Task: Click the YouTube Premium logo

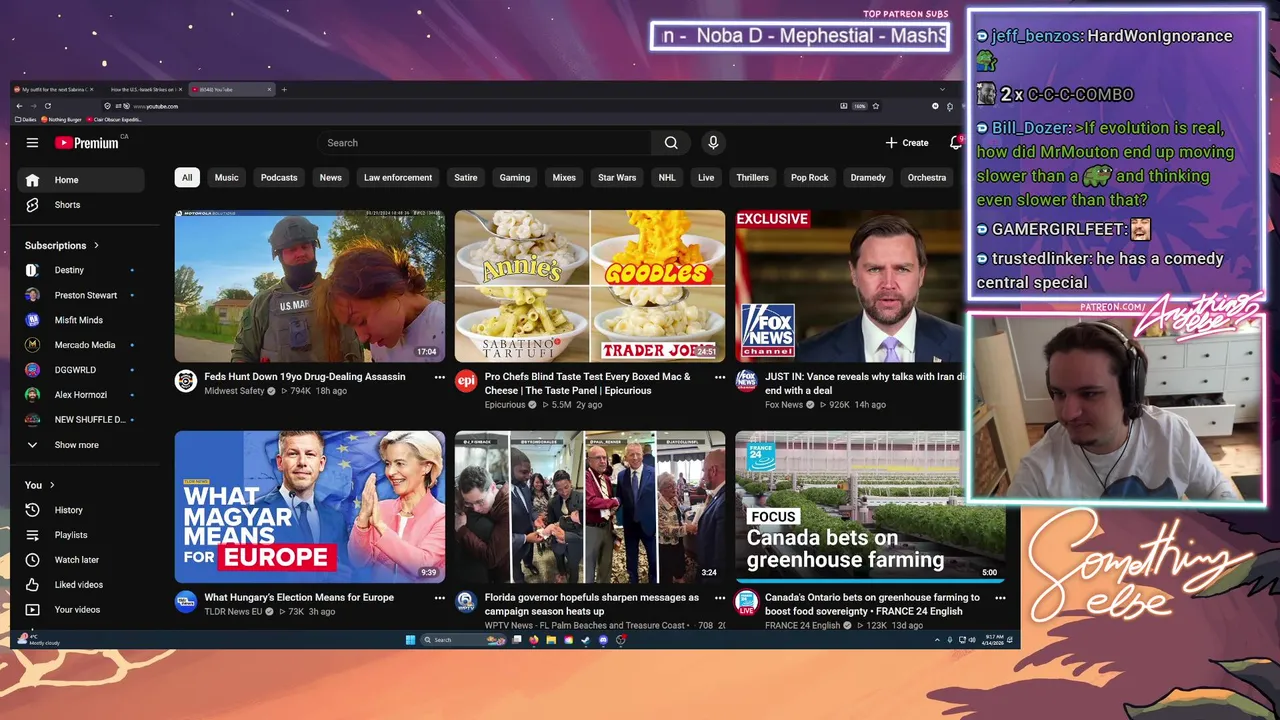Action: 87,143
